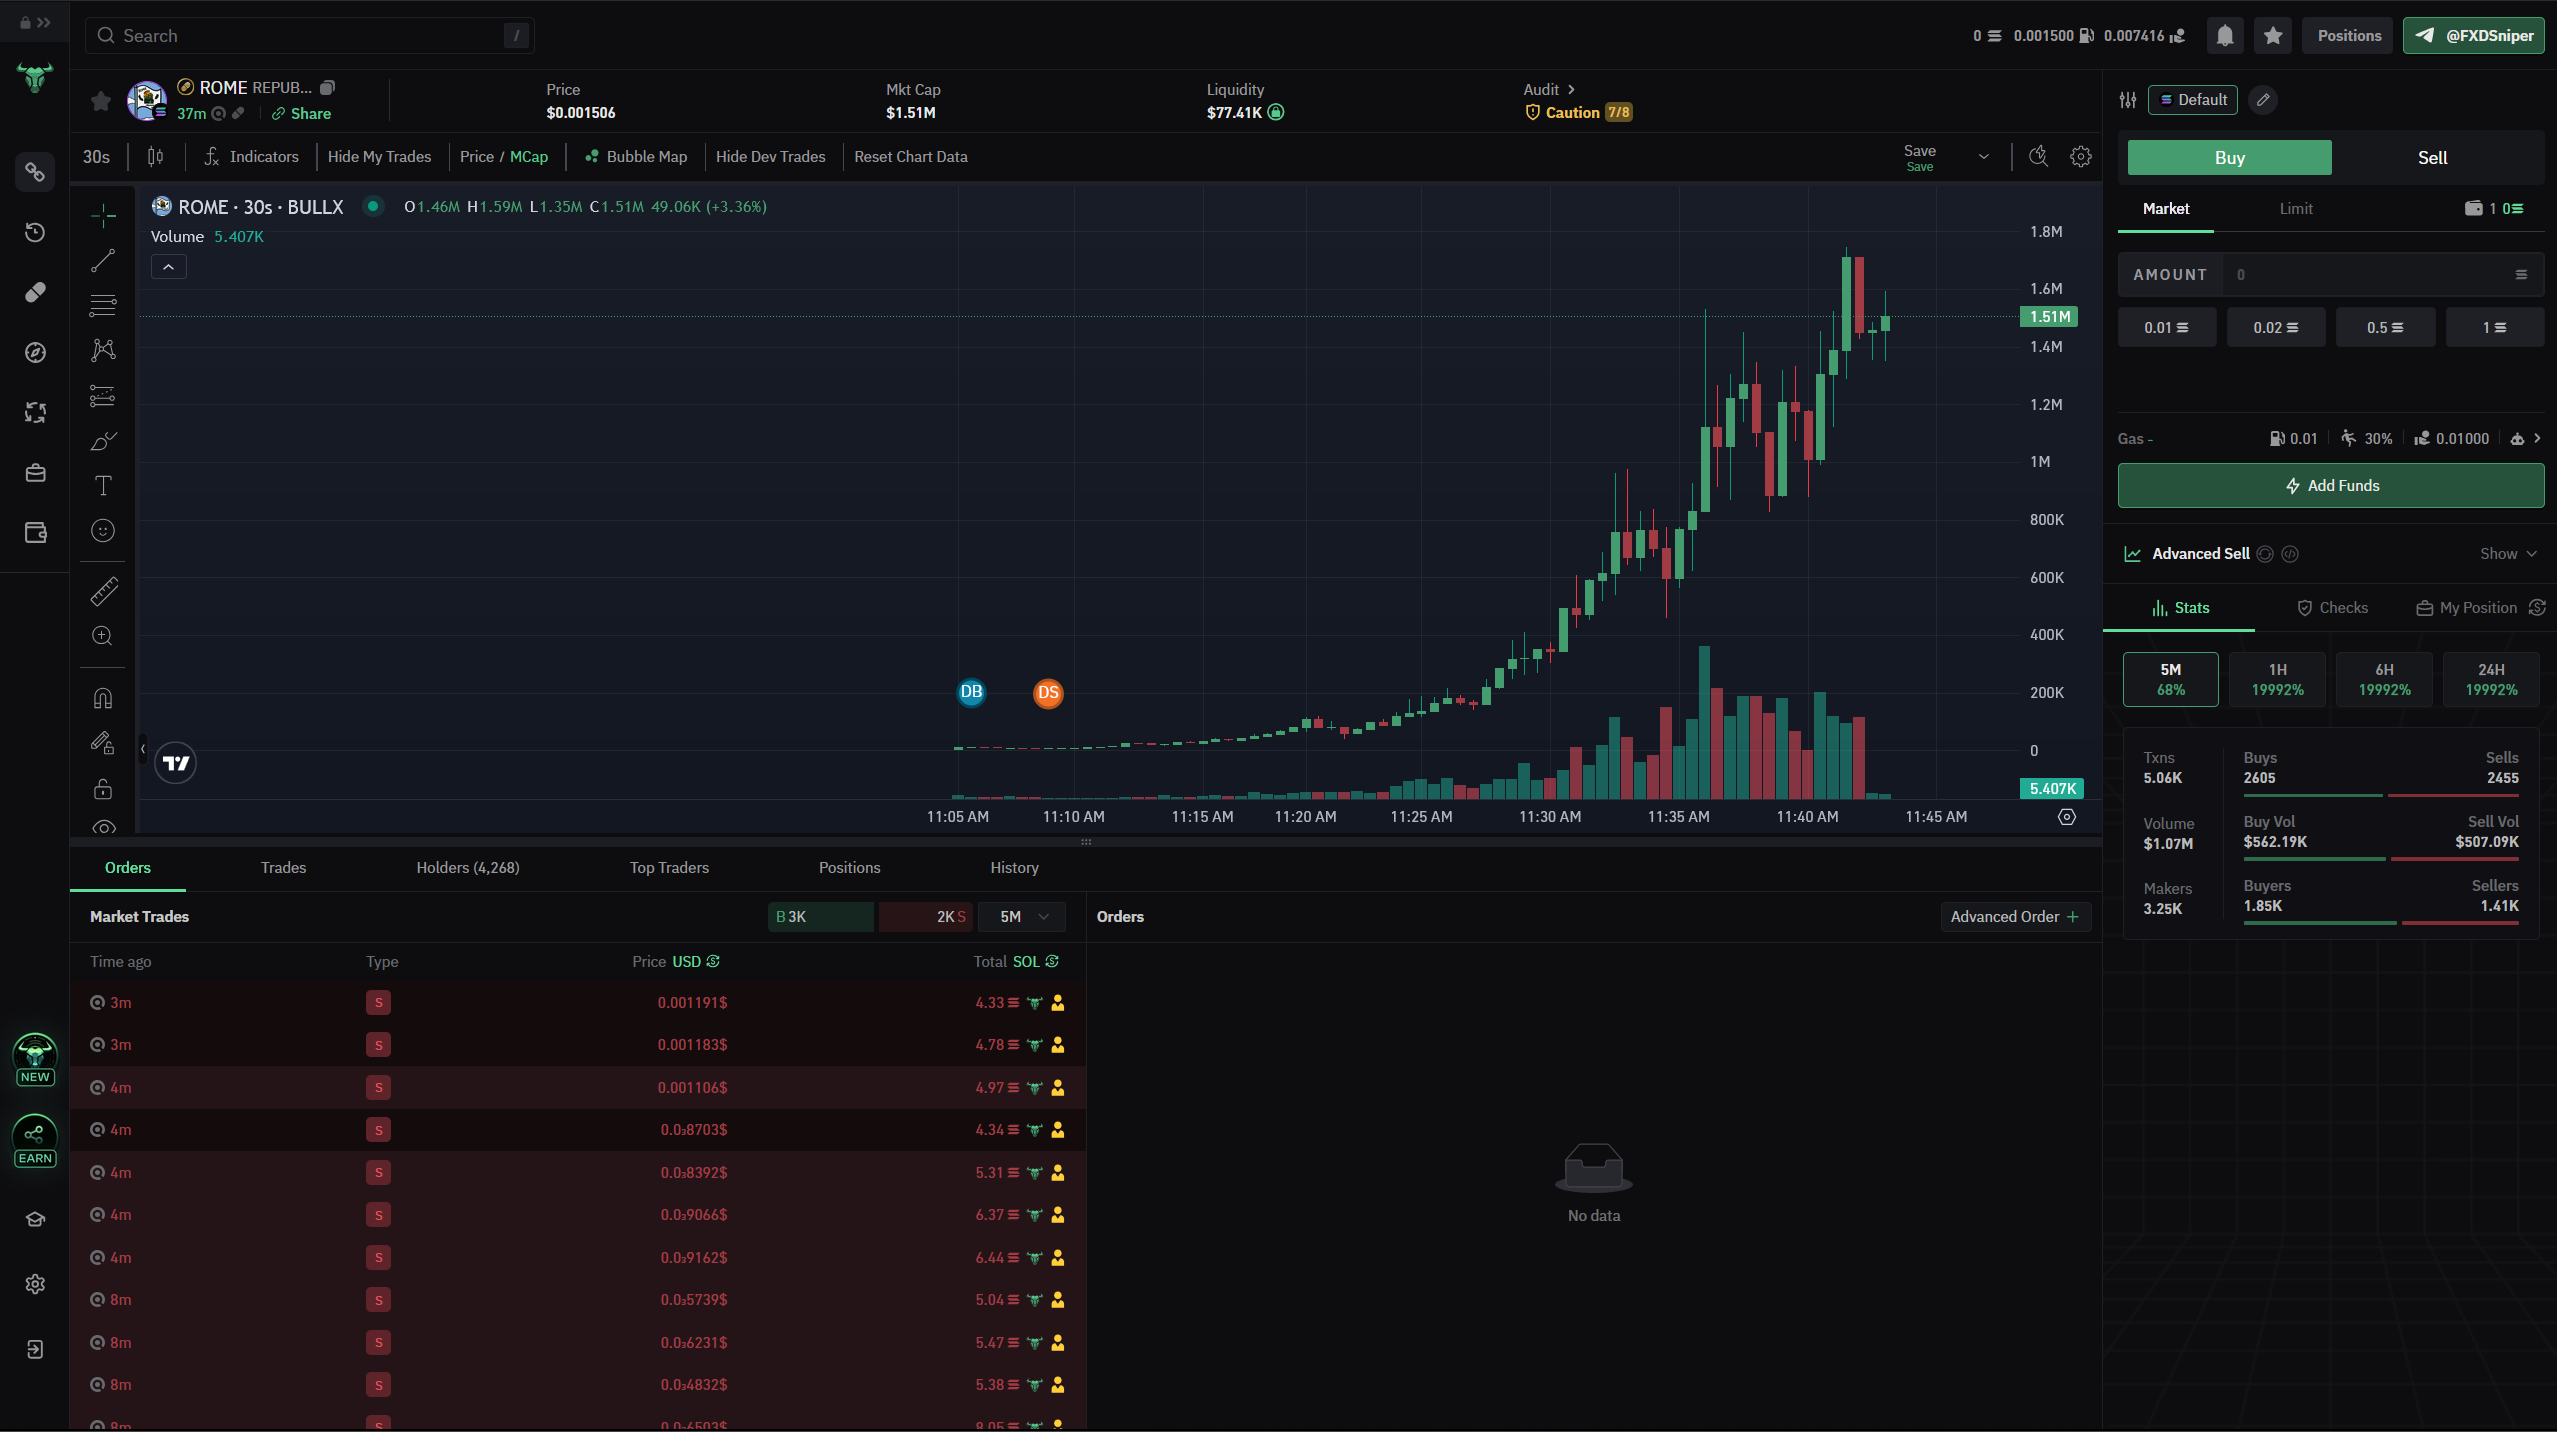
Task: Open the My Position tab
Action: click(2466, 608)
